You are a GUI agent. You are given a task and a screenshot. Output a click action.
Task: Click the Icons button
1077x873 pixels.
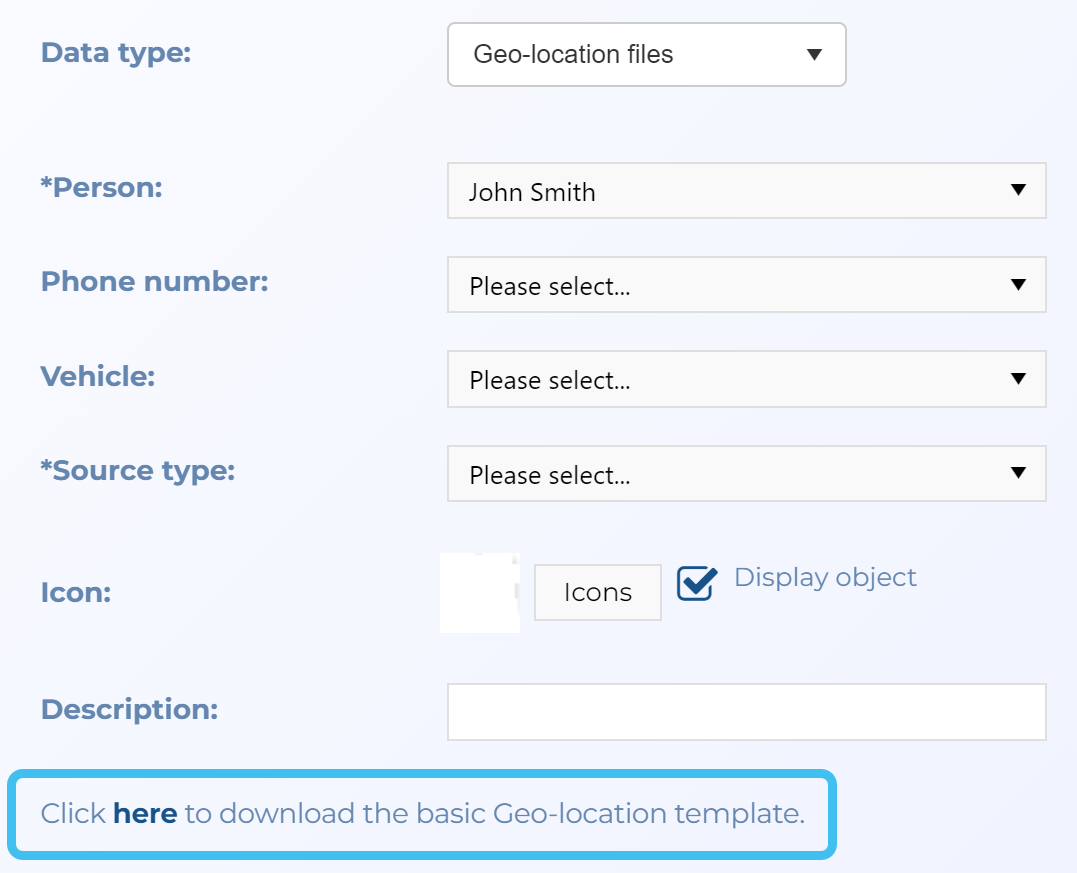click(x=597, y=593)
